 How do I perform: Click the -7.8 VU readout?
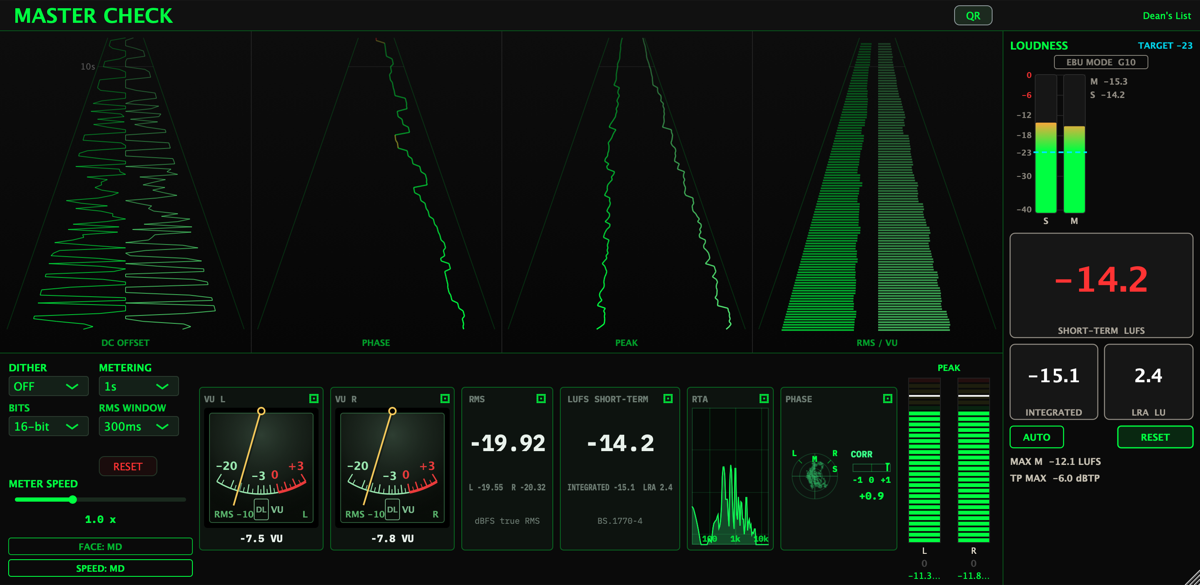click(x=392, y=538)
